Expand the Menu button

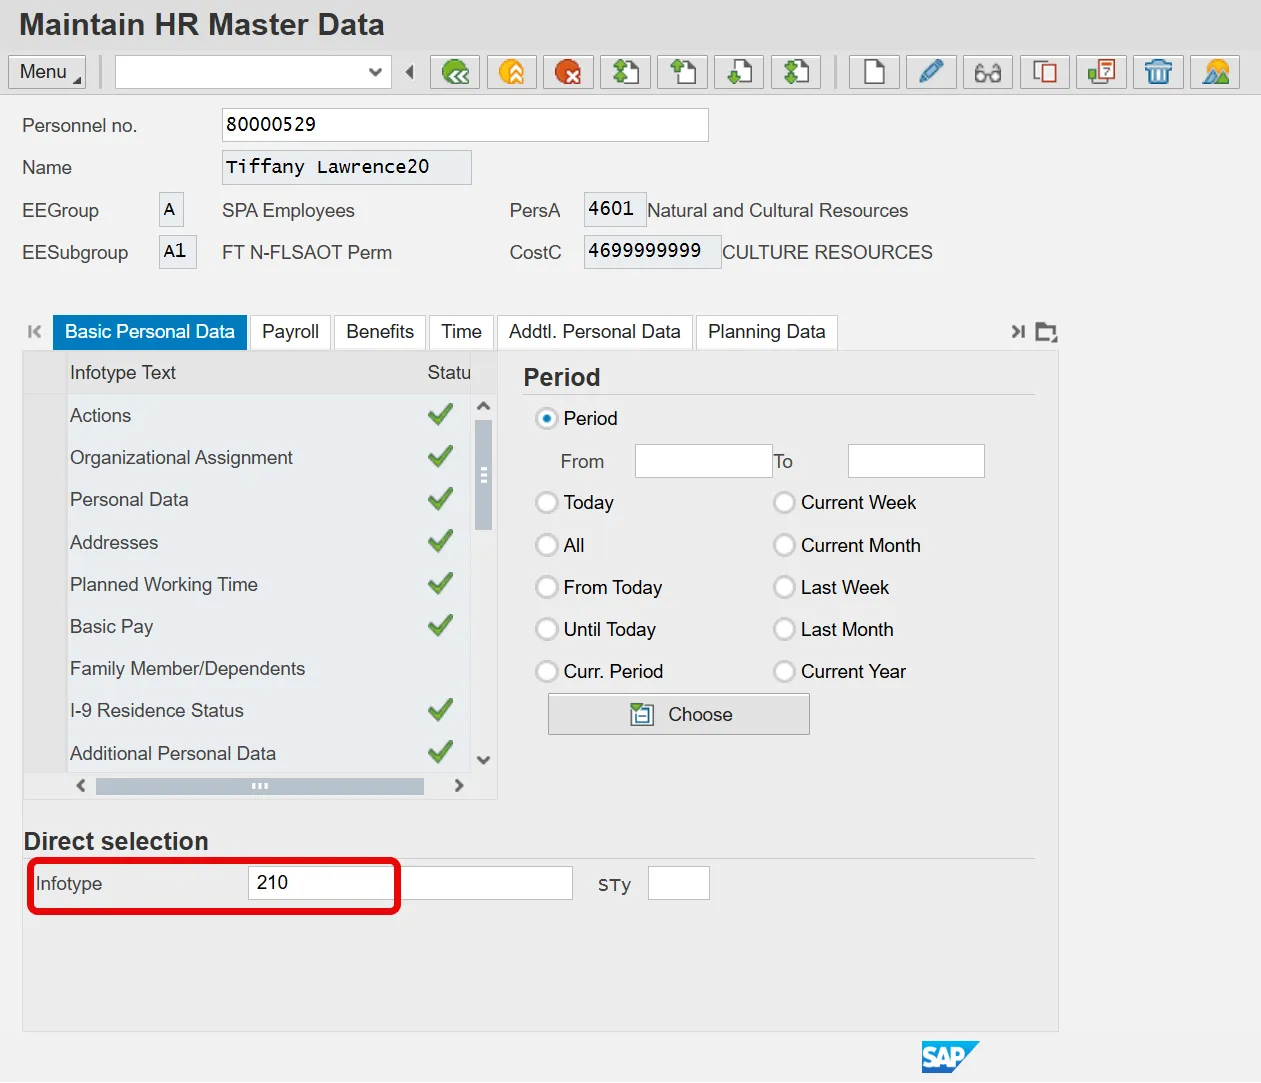47,72
